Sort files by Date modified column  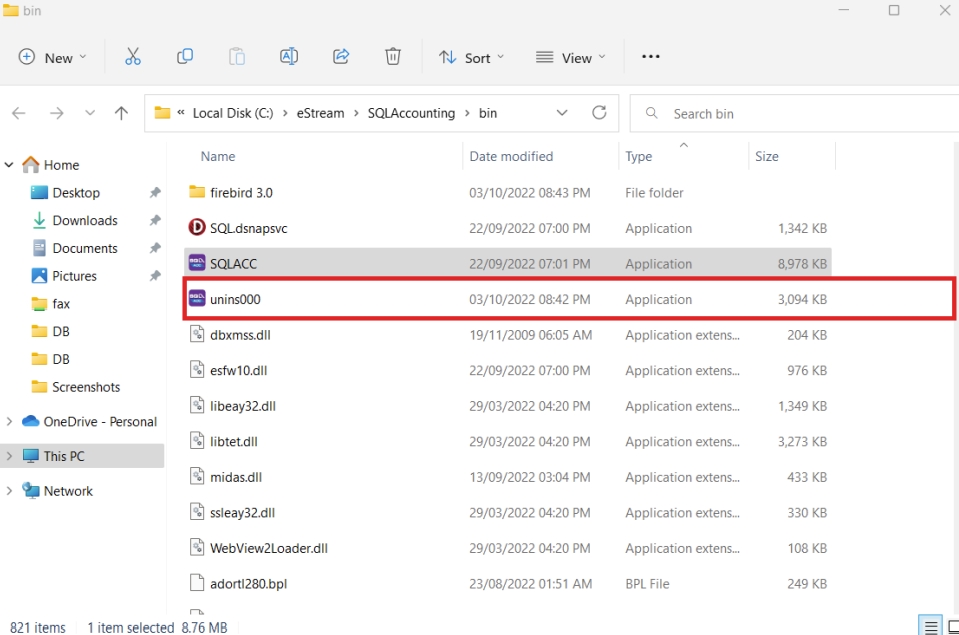(x=511, y=156)
